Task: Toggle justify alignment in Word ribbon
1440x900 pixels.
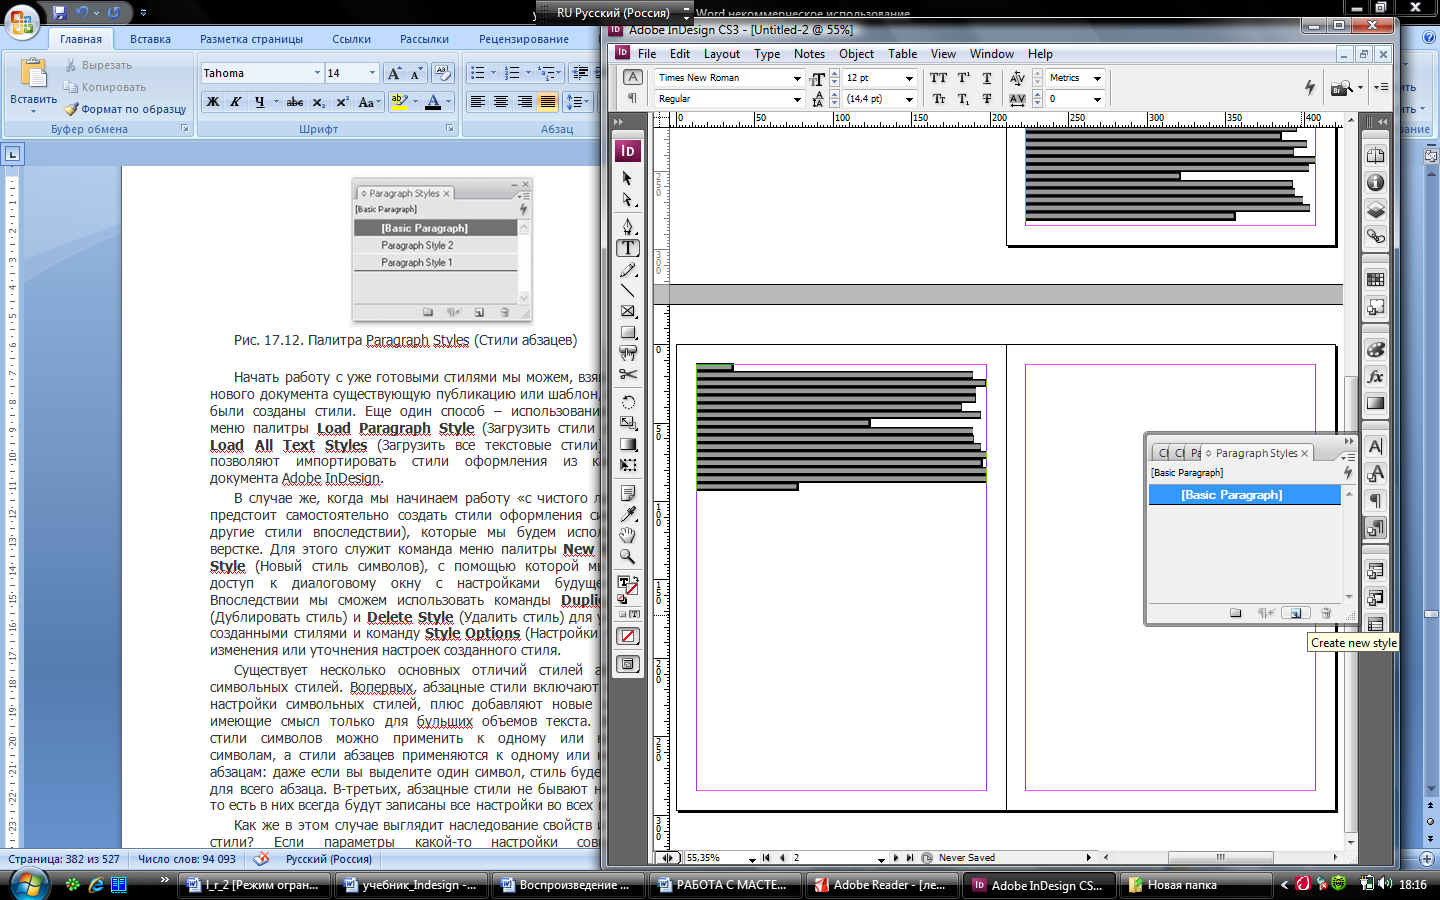Action: [547, 102]
